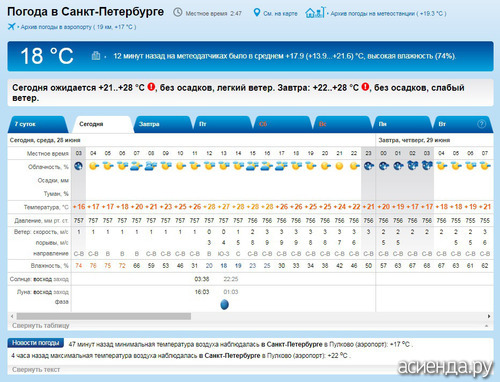Screen dimensions: 500x382
Task: Collapse news via Свернуть текст
Action: (36, 369)
